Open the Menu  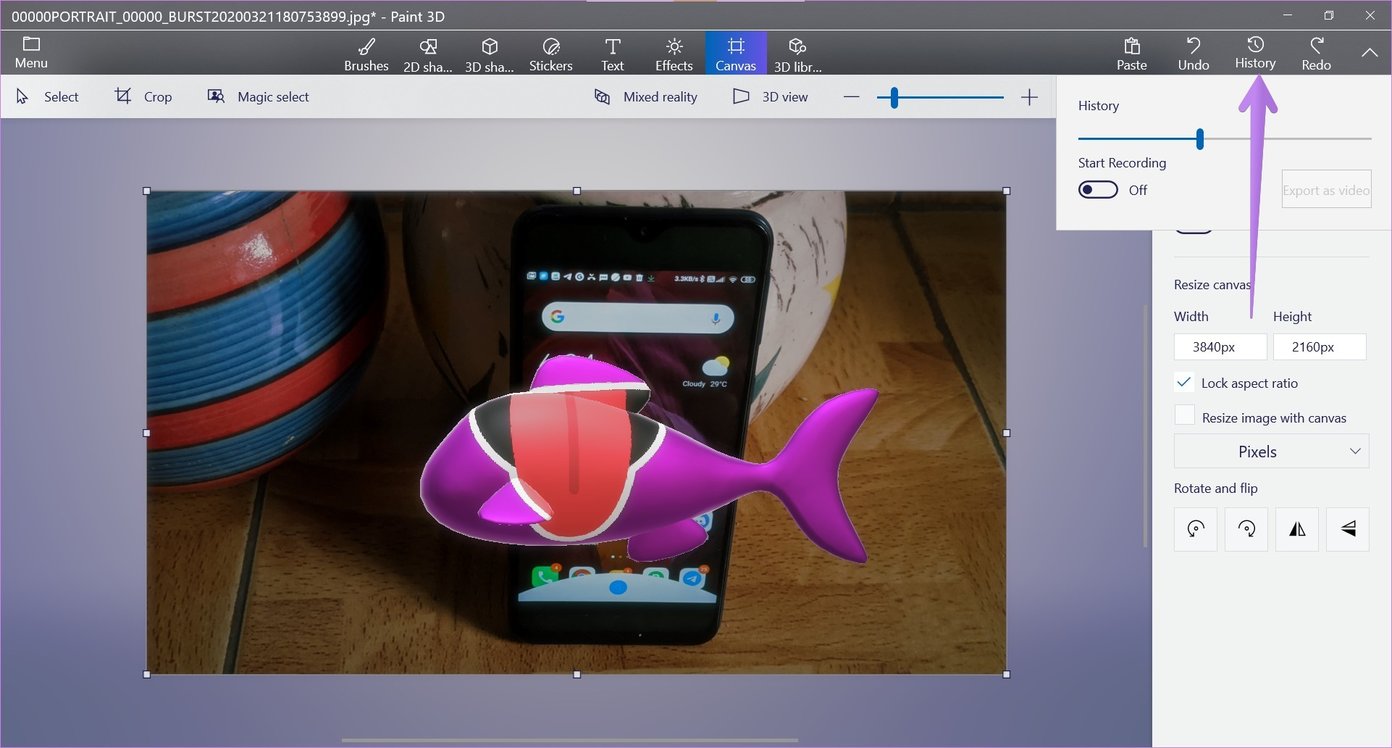click(30, 52)
